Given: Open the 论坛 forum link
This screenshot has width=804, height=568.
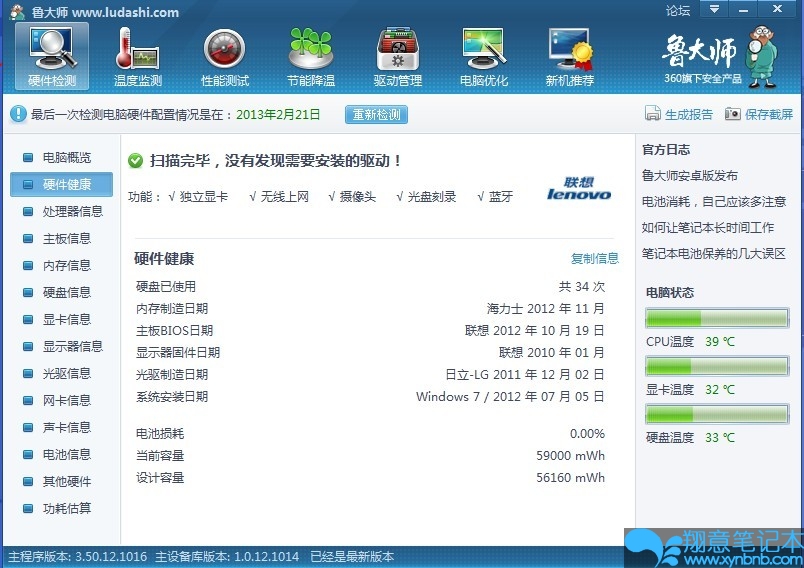Looking at the screenshot, I should pyautogui.click(x=678, y=11).
